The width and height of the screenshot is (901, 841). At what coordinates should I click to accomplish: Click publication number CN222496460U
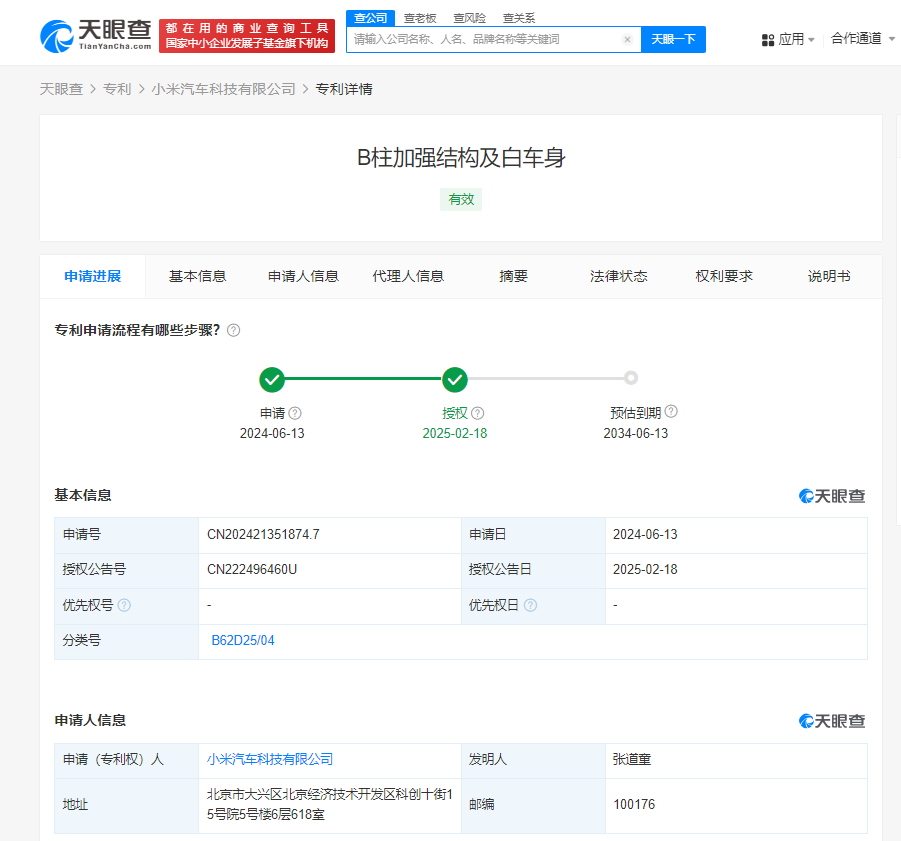point(252,570)
